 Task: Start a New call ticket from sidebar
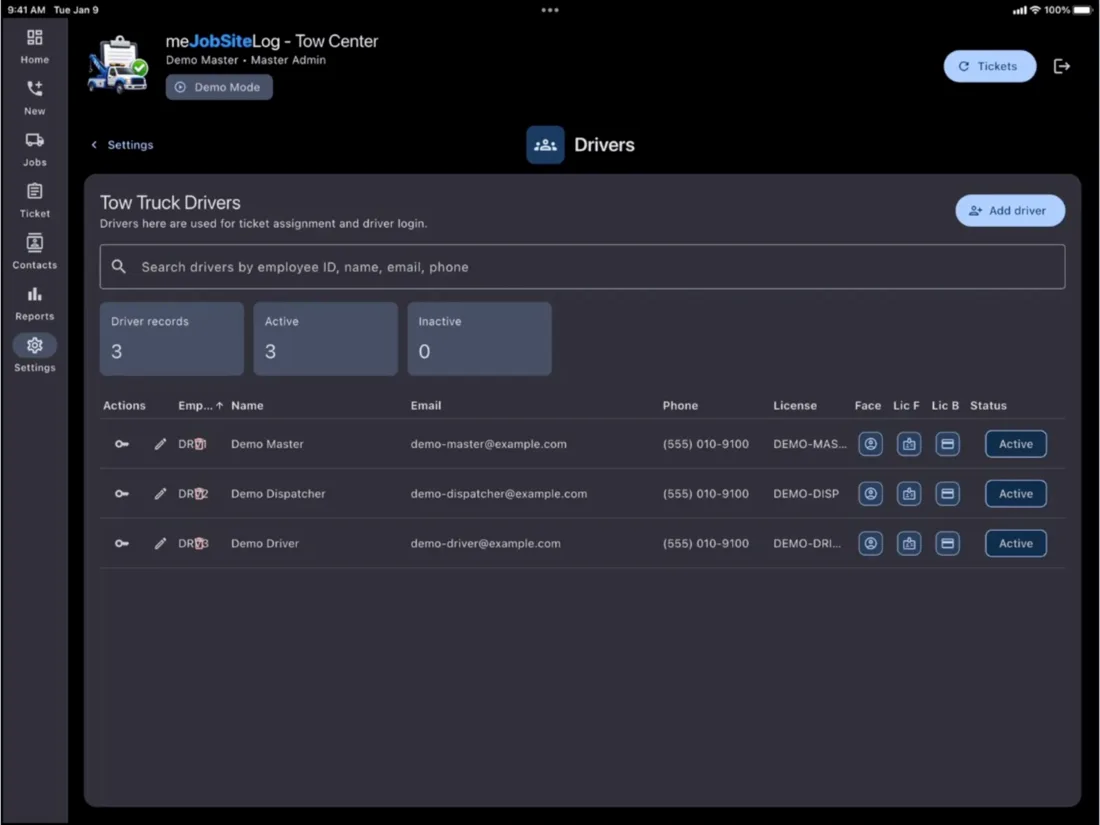(34, 98)
